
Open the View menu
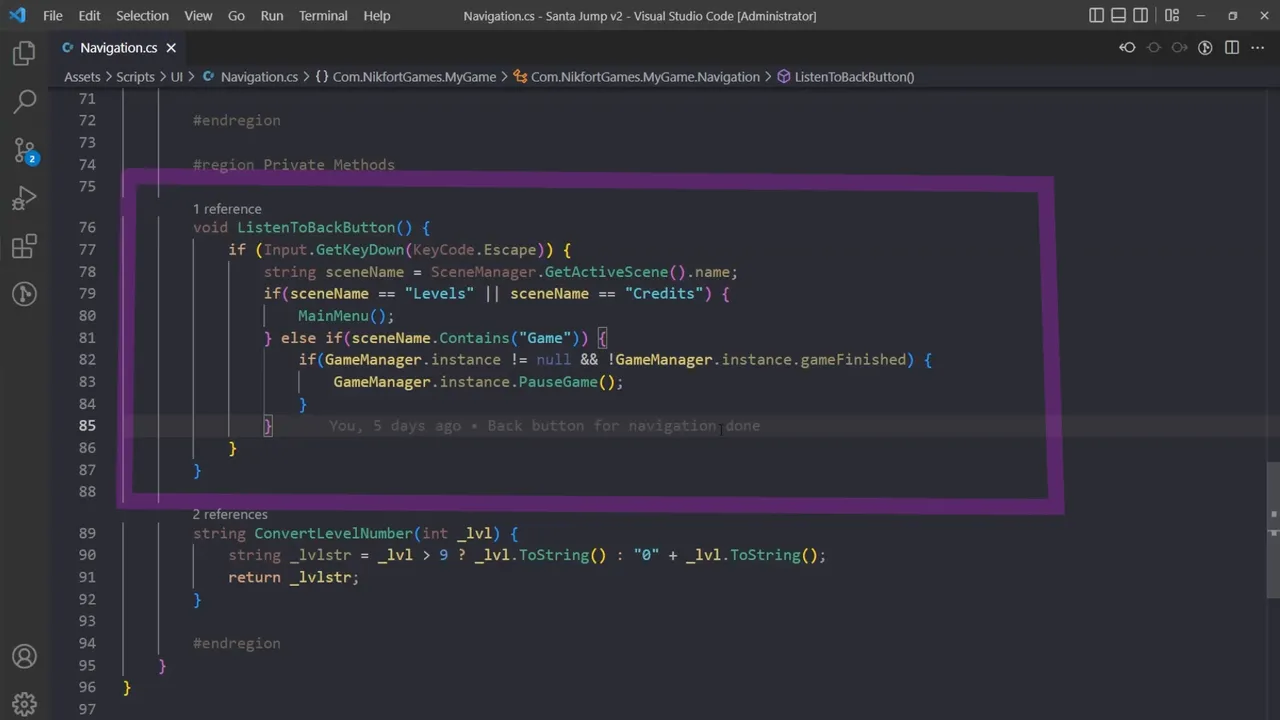pyautogui.click(x=198, y=16)
